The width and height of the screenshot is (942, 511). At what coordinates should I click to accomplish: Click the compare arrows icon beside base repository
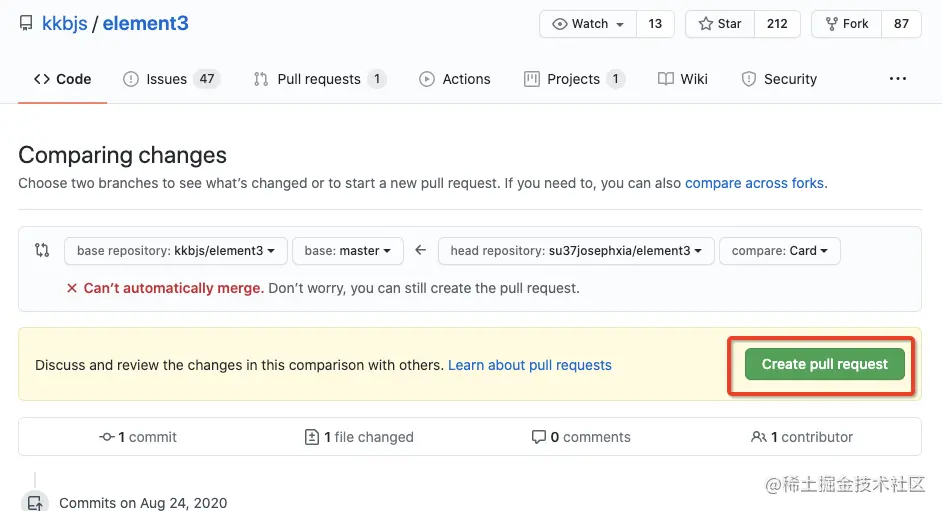point(42,251)
